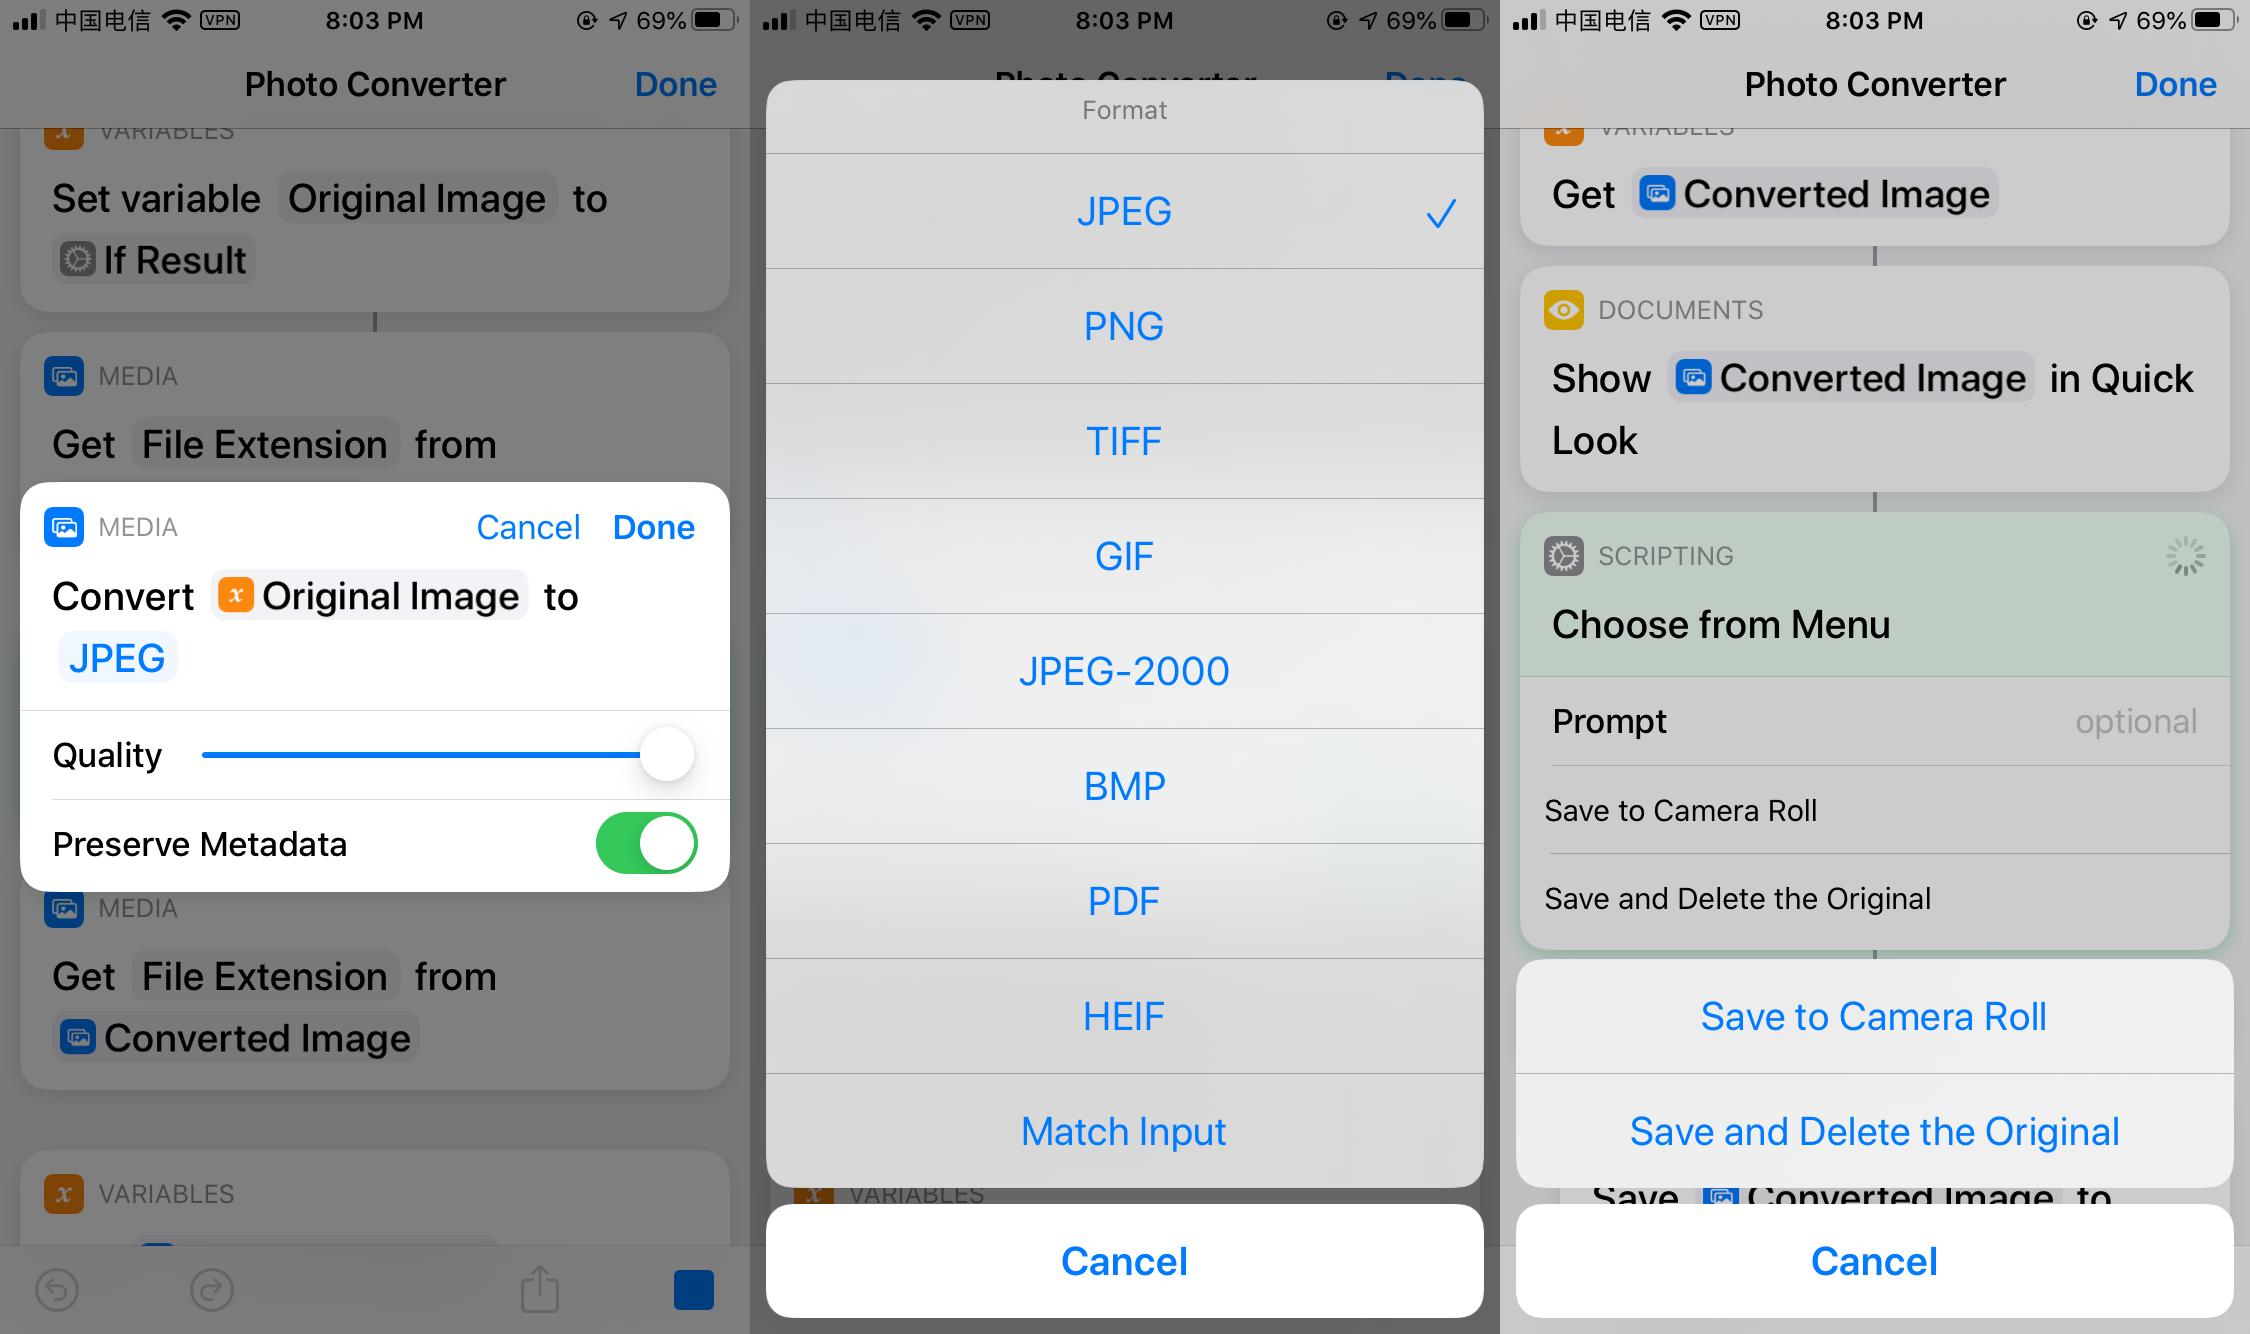Select JPEG format option

1123,210
